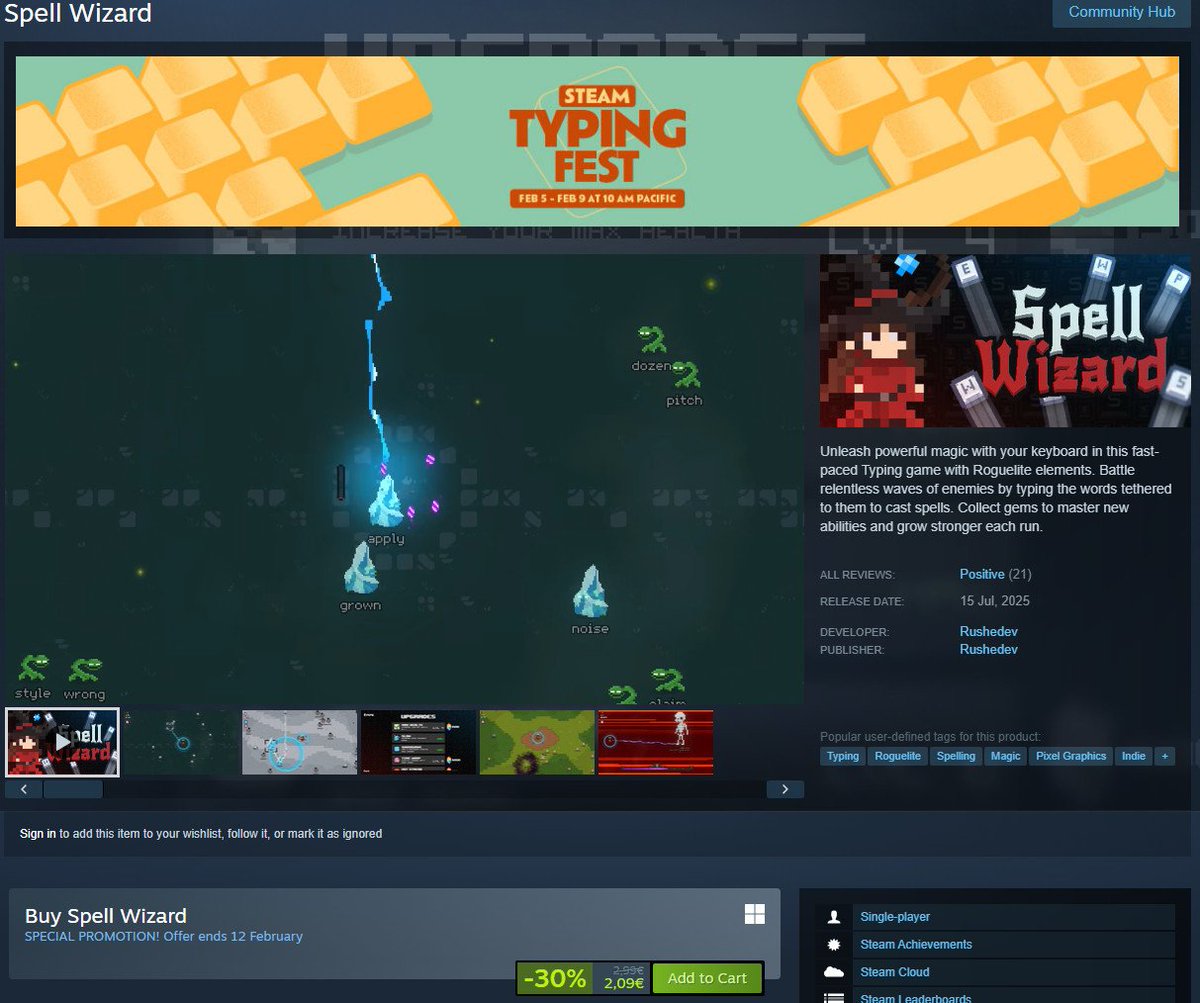Expand more tags with the plus button
The image size is (1200, 1003).
(x=1164, y=756)
